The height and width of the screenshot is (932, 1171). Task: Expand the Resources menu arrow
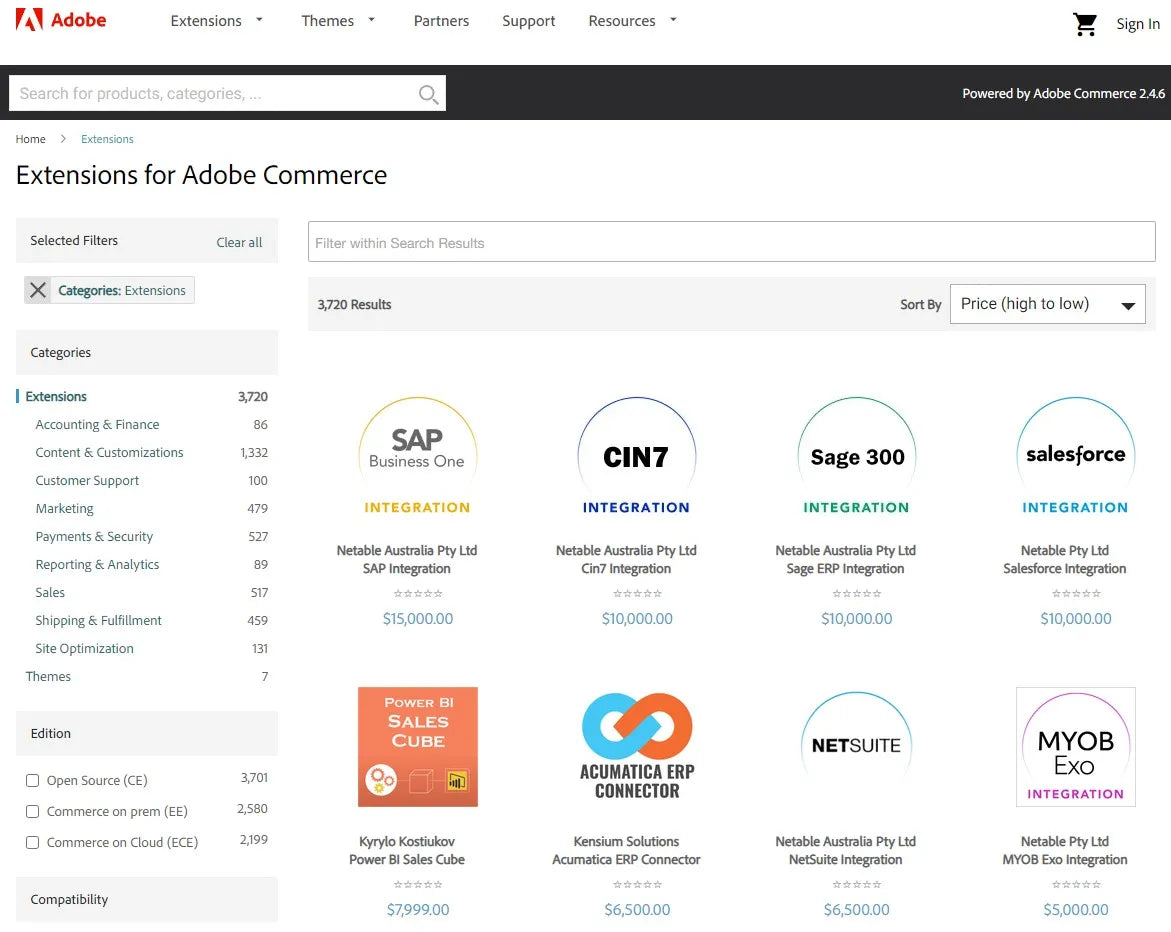coord(673,20)
